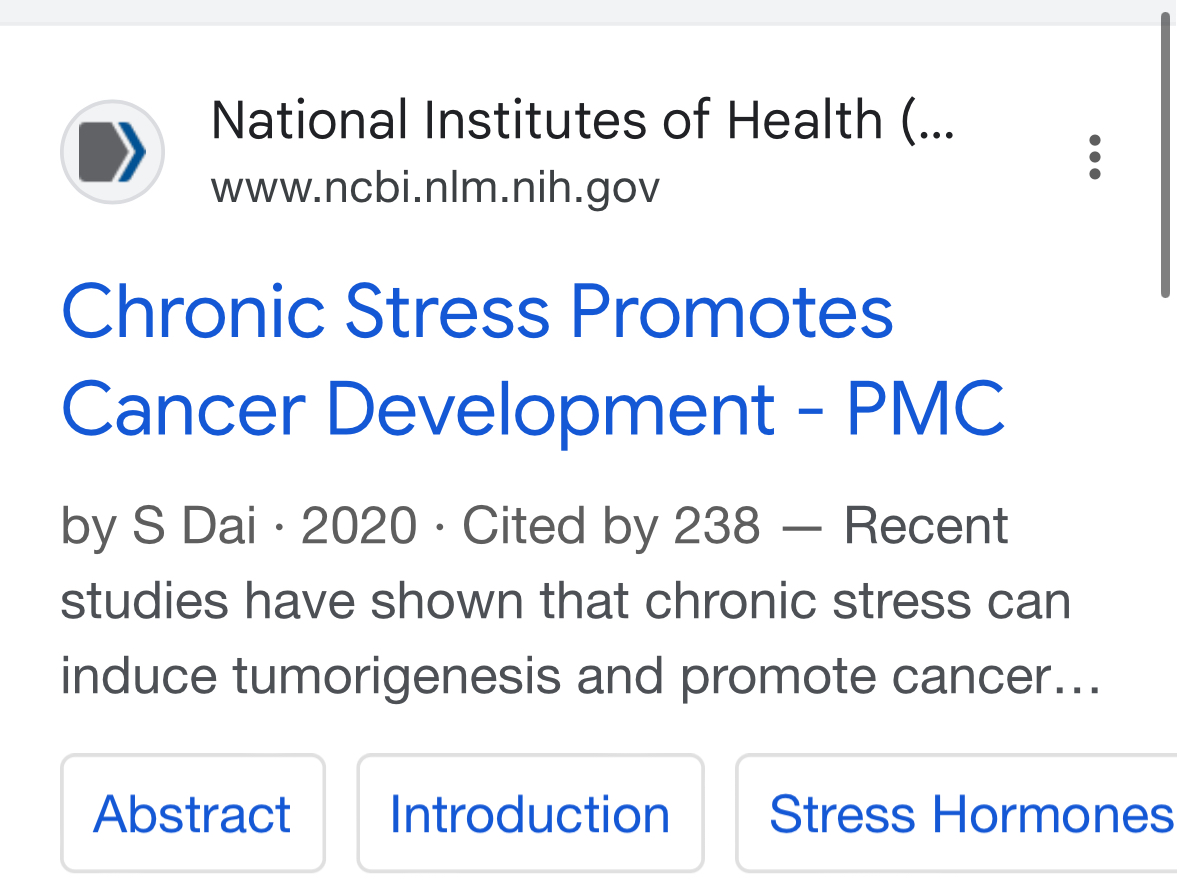Click the NIH site favicon icon
Image resolution: width=1179 pixels, height=896 pixels.
(x=112, y=152)
